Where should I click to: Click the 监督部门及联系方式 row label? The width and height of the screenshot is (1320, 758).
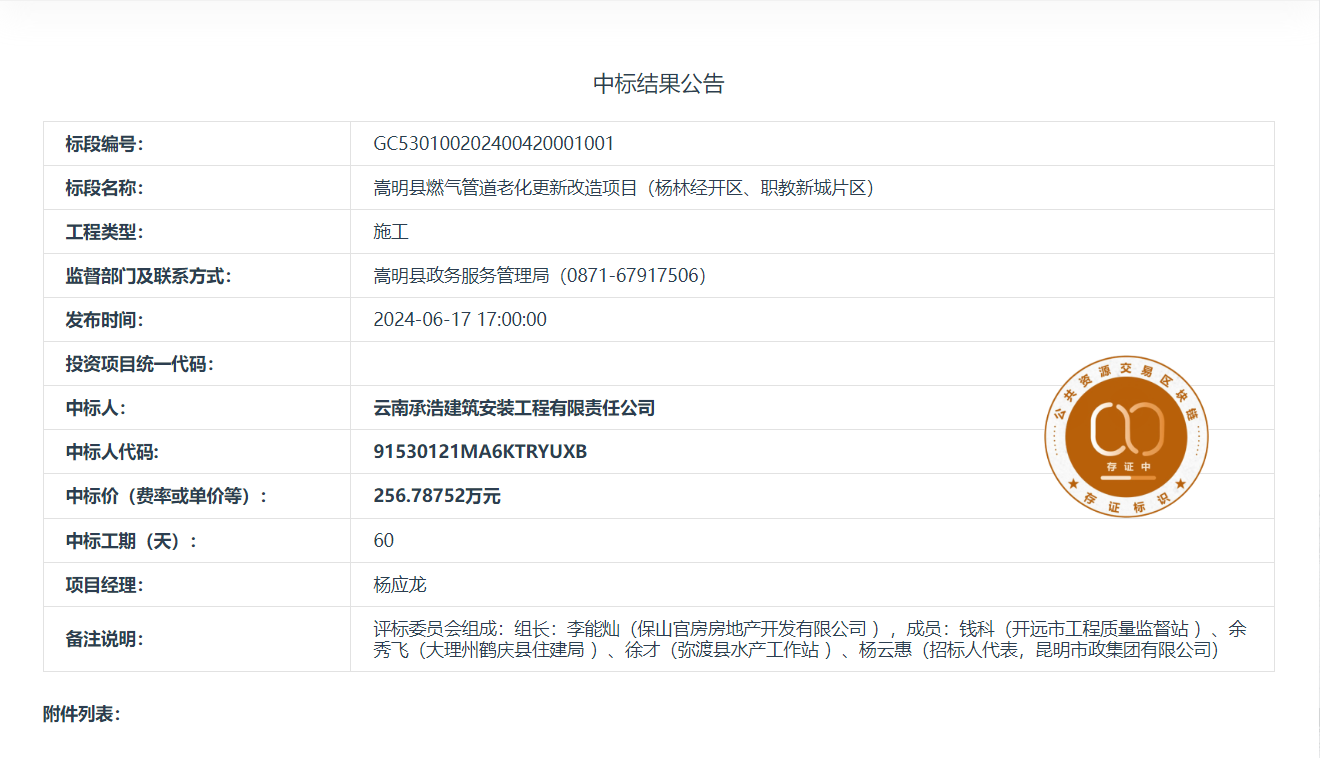(149, 276)
